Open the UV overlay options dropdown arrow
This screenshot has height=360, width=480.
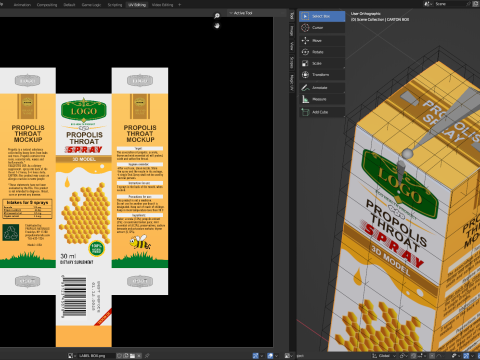pos(276,356)
